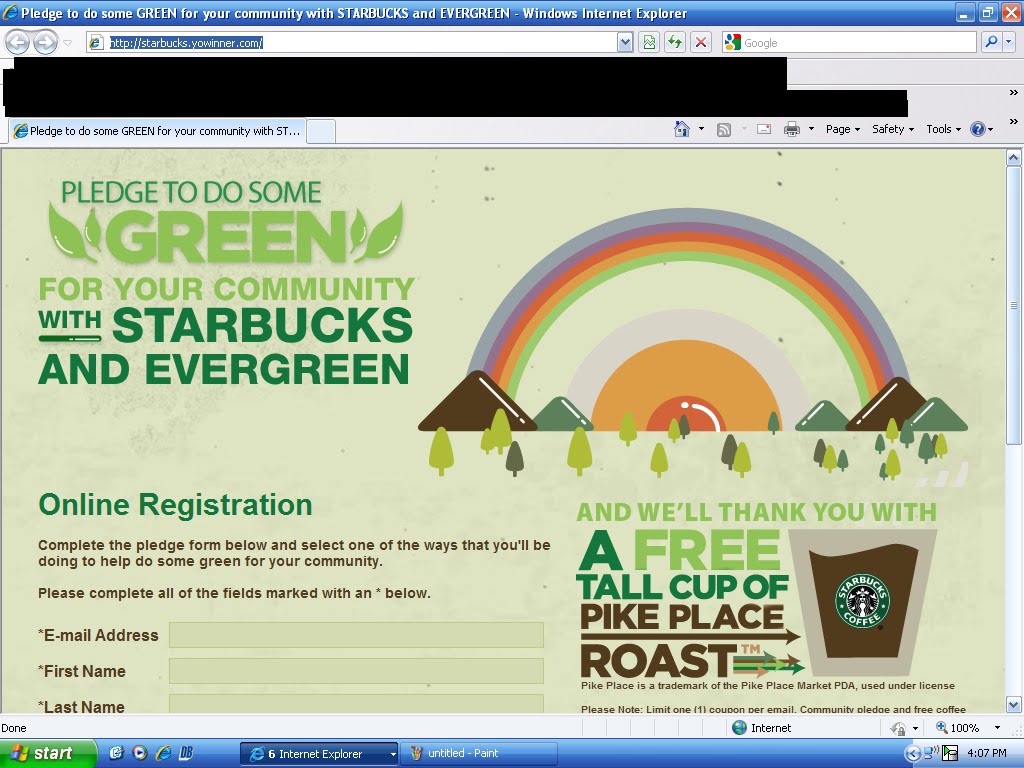The height and width of the screenshot is (768, 1024).
Task: Open the search provider options dropdown
Action: tap(1009, 42)
